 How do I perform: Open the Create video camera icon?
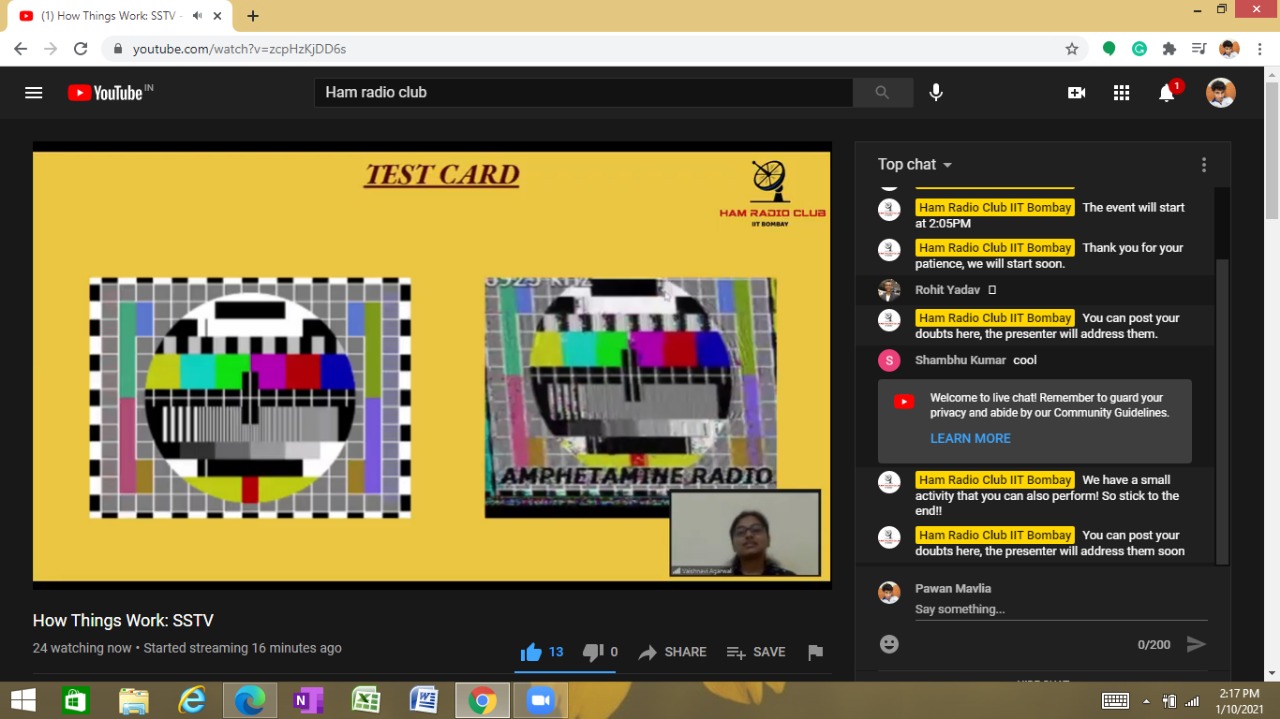(1076, 92)
